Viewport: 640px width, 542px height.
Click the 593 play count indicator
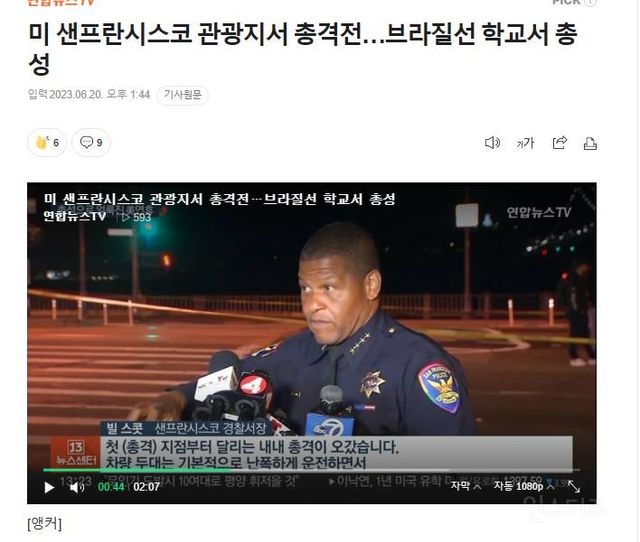(137, 217)
